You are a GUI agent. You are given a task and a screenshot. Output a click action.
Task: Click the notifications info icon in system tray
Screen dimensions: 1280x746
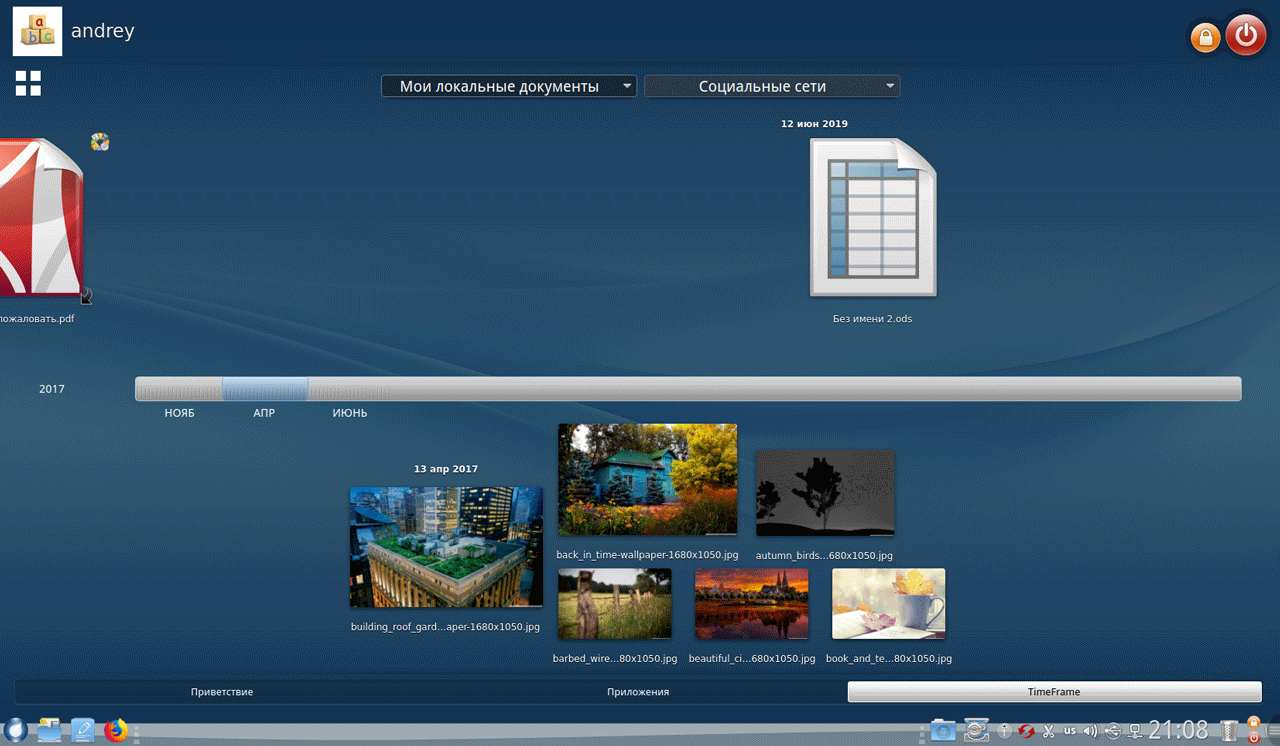(x=1005, y=731)
